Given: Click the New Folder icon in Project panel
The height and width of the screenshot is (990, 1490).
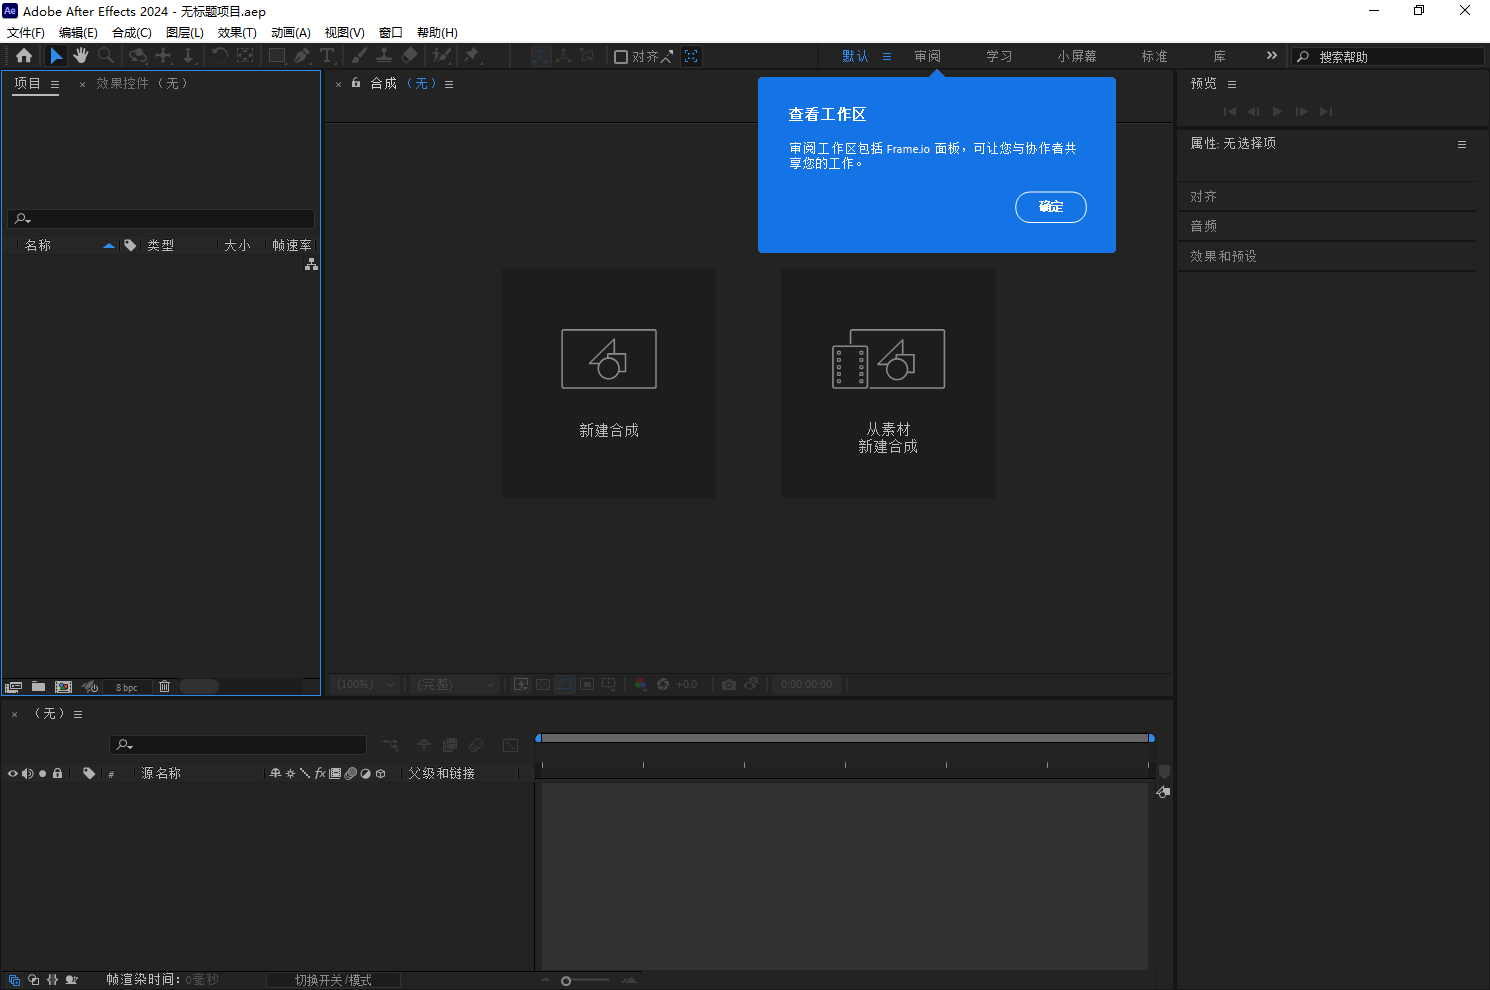Looking at the screenshot, I should pos(39,687).
